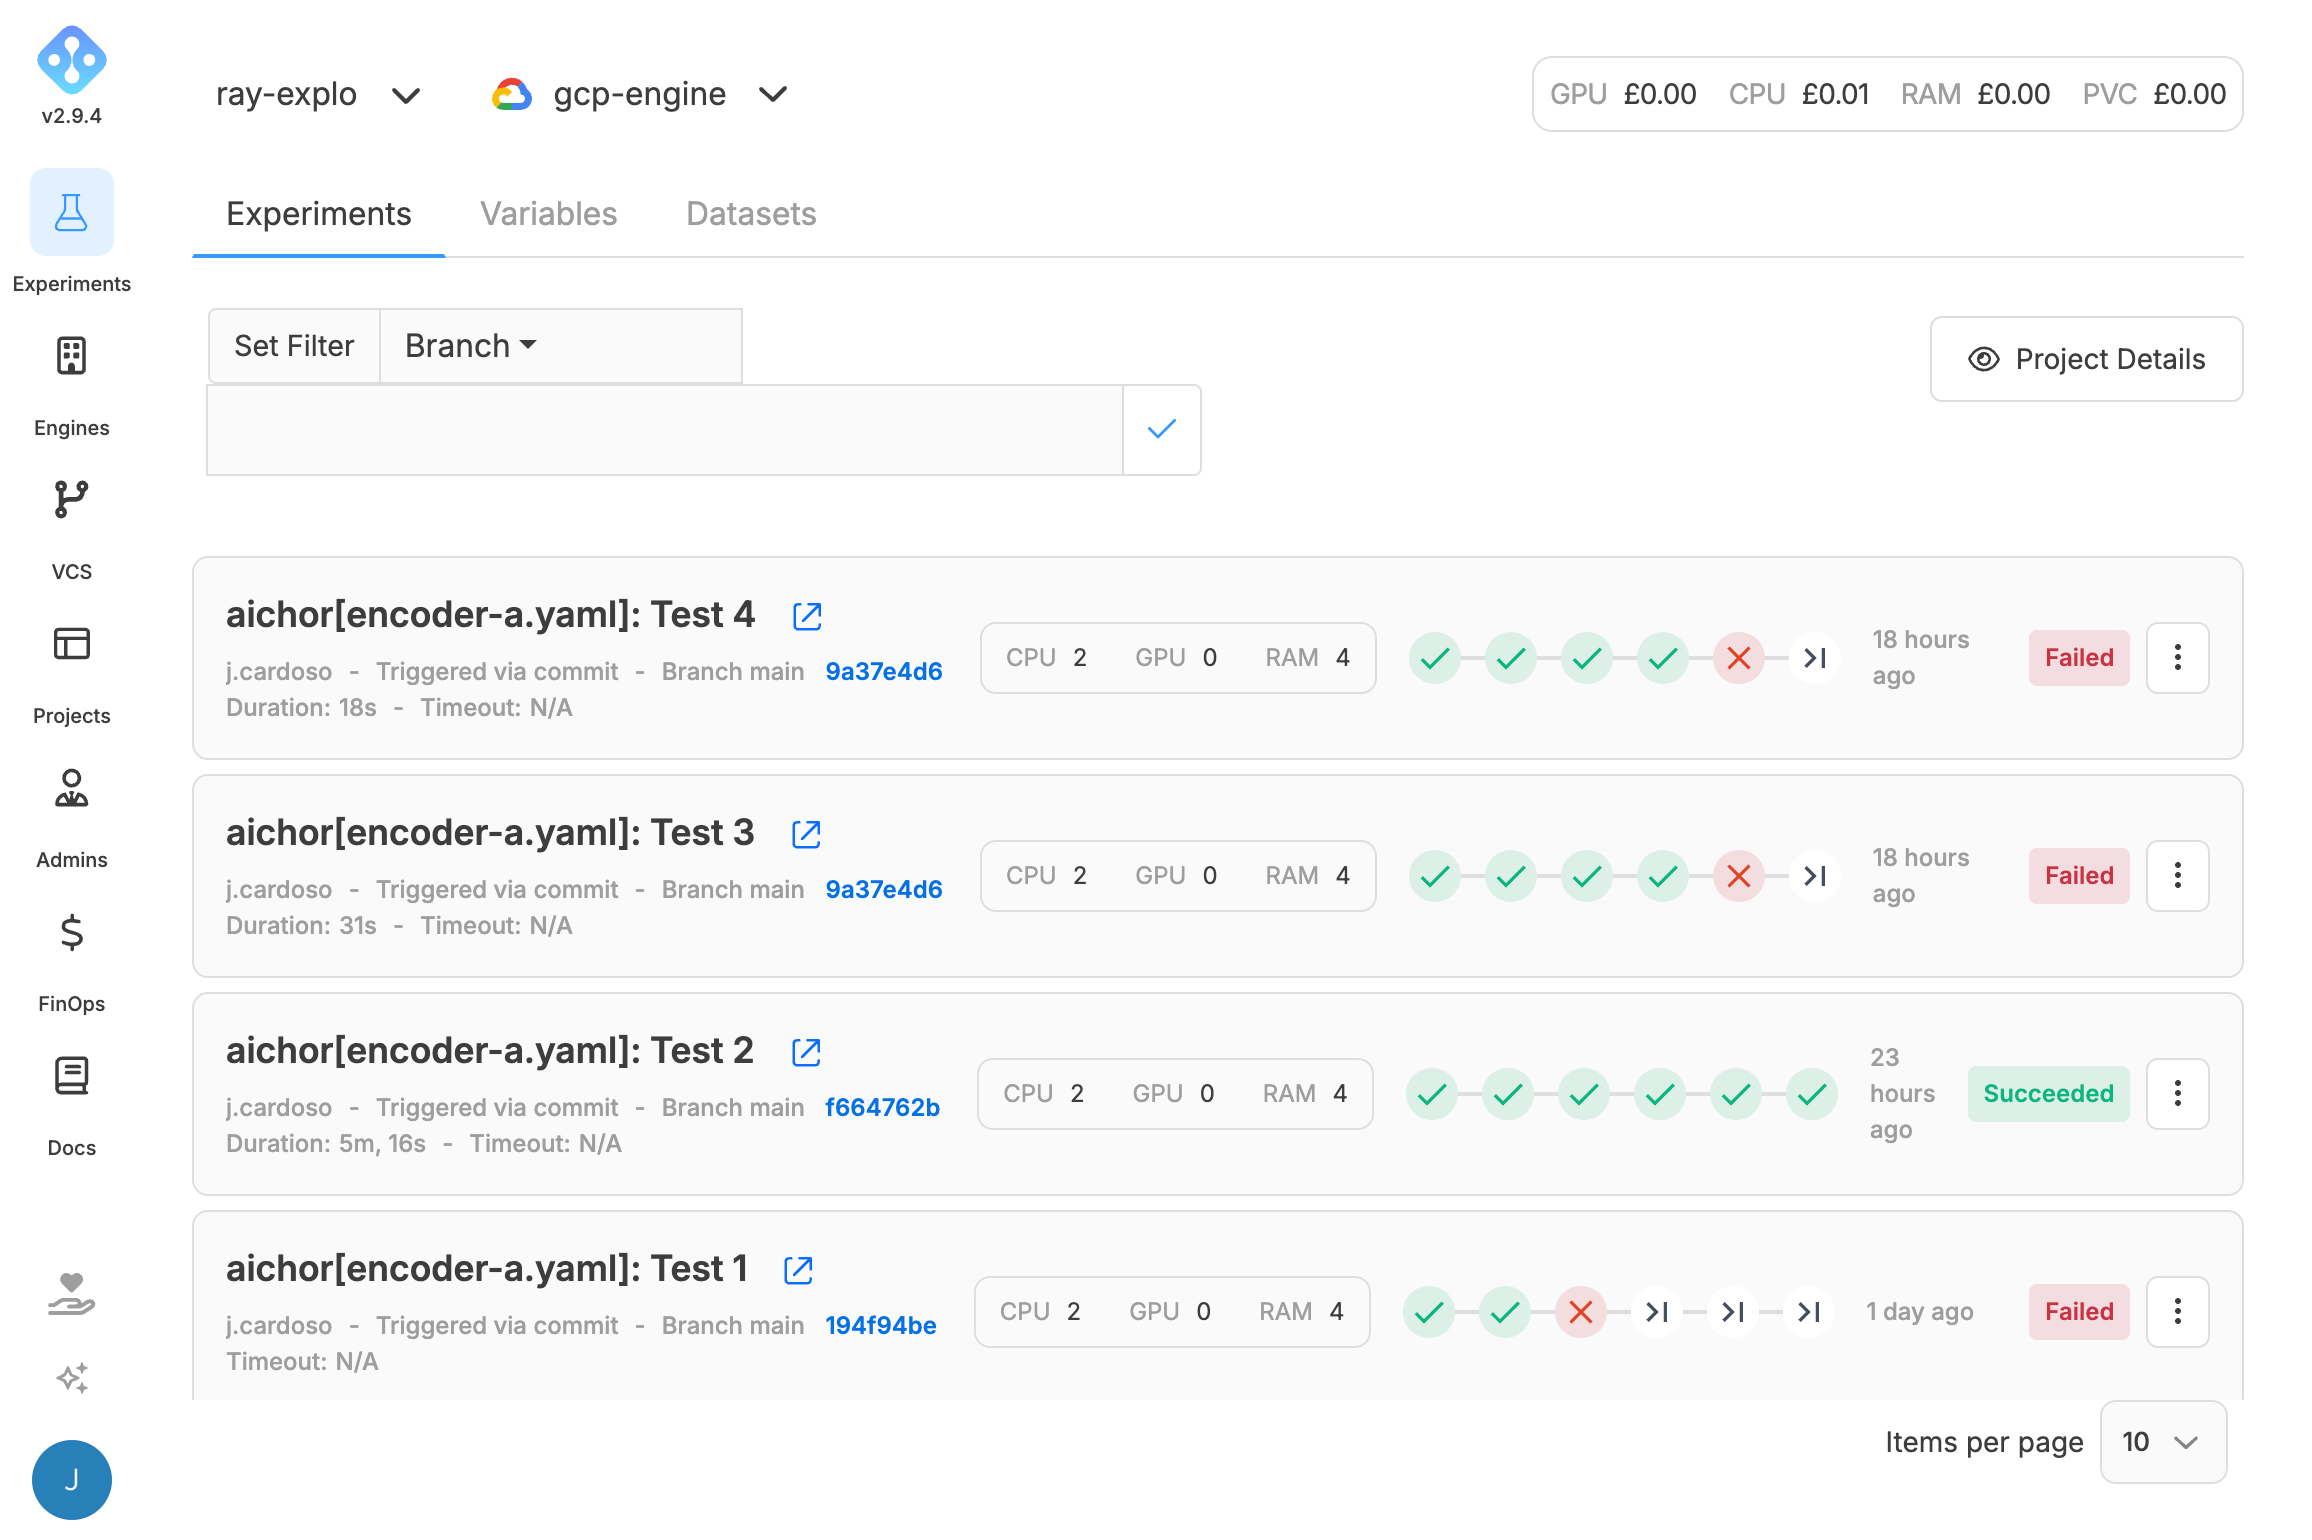Click the app logo at top left
Viewport: 2312px width, 1540px height.
[x=71, y=60]
